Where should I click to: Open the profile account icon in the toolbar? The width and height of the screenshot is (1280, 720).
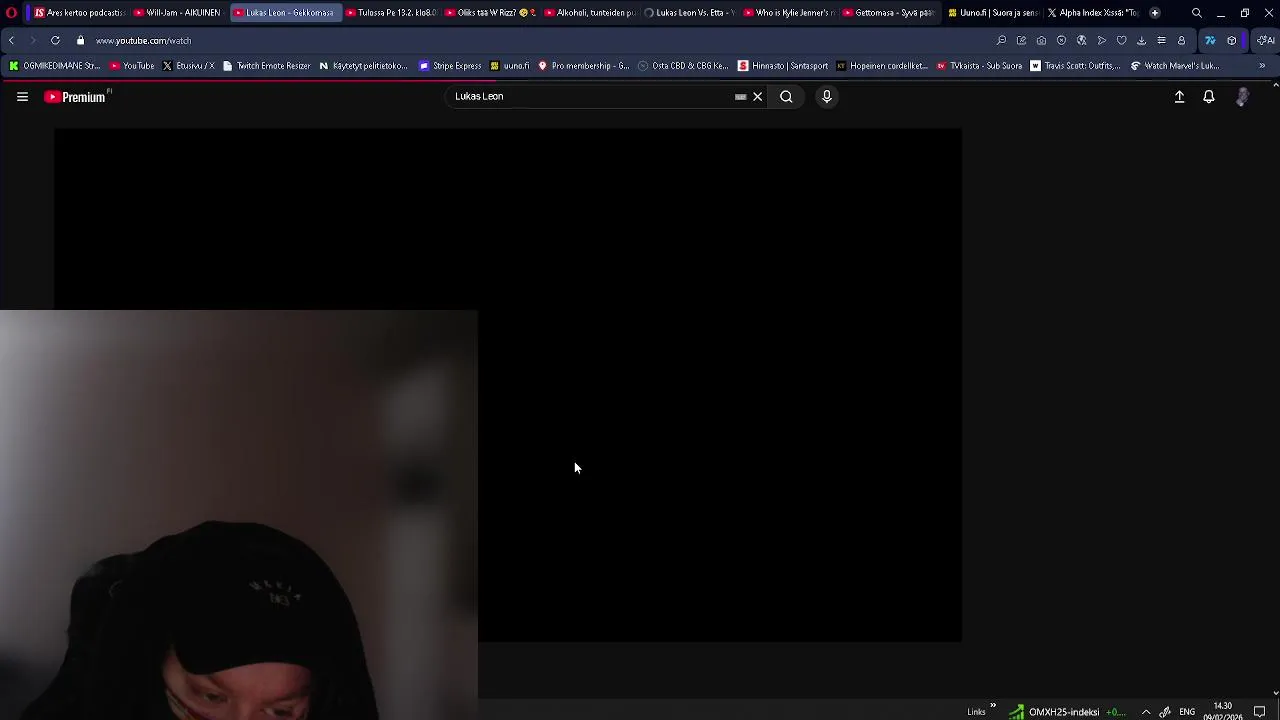[x=1181, y=40]
